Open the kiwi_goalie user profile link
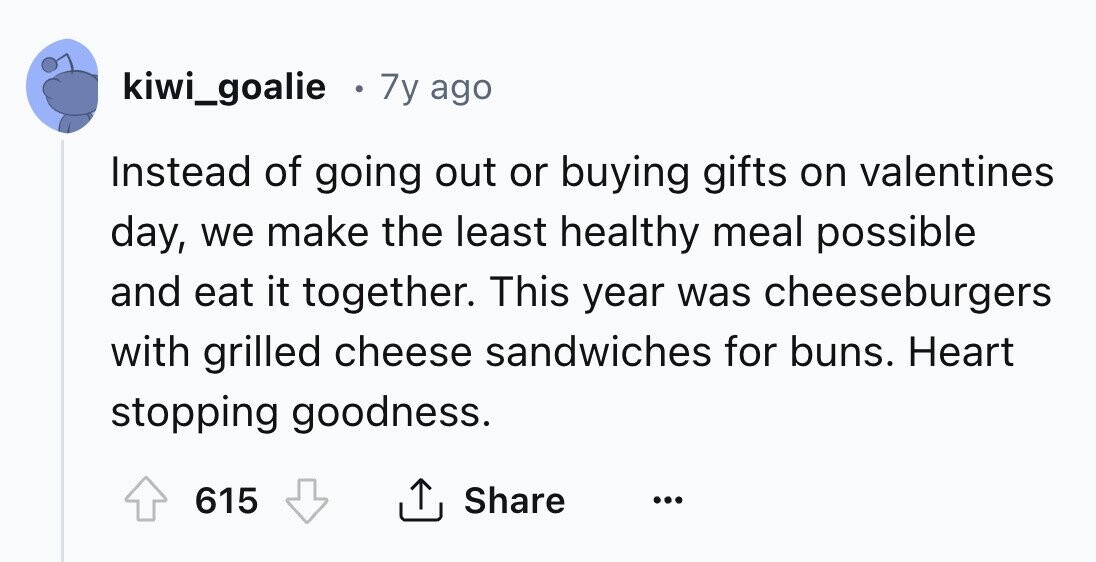 point(224,87)
